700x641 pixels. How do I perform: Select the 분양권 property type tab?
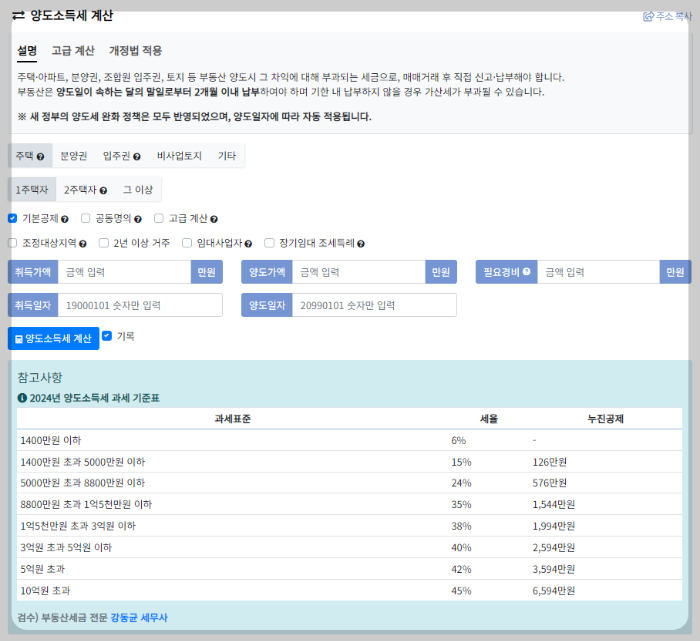tap(74, 156)
